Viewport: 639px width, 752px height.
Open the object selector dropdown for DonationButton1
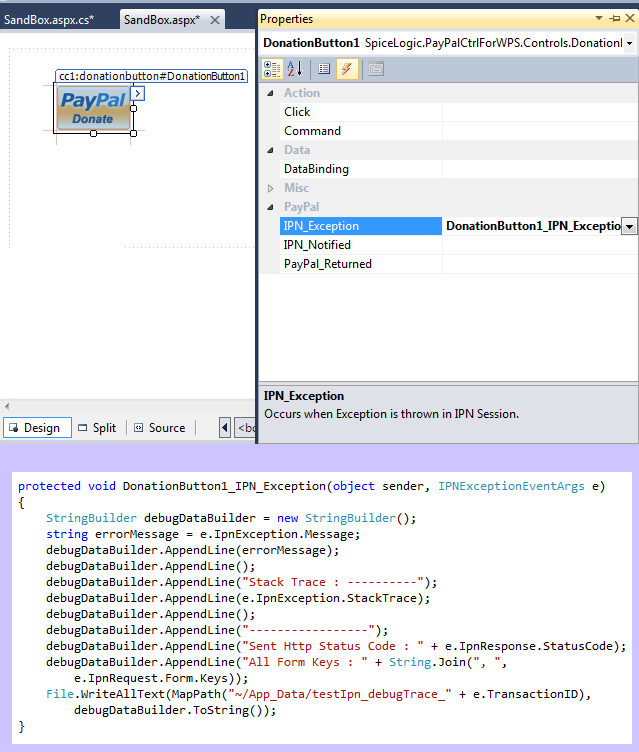(x=629, y=43)
